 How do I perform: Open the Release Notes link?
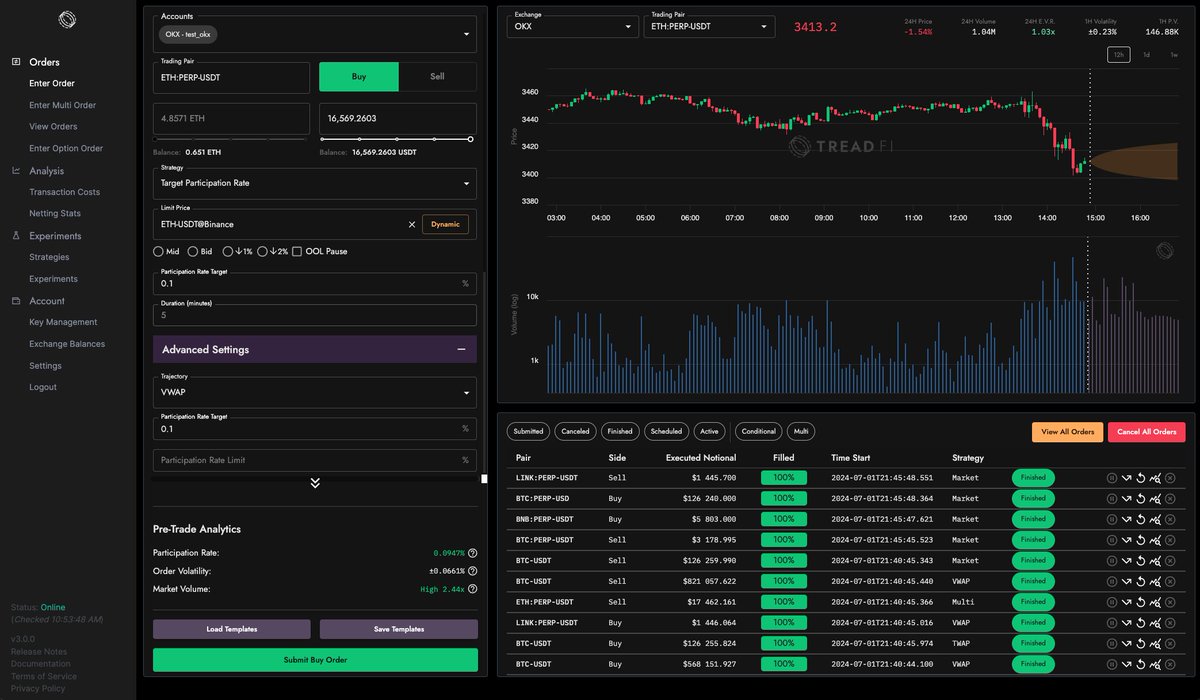39,651
